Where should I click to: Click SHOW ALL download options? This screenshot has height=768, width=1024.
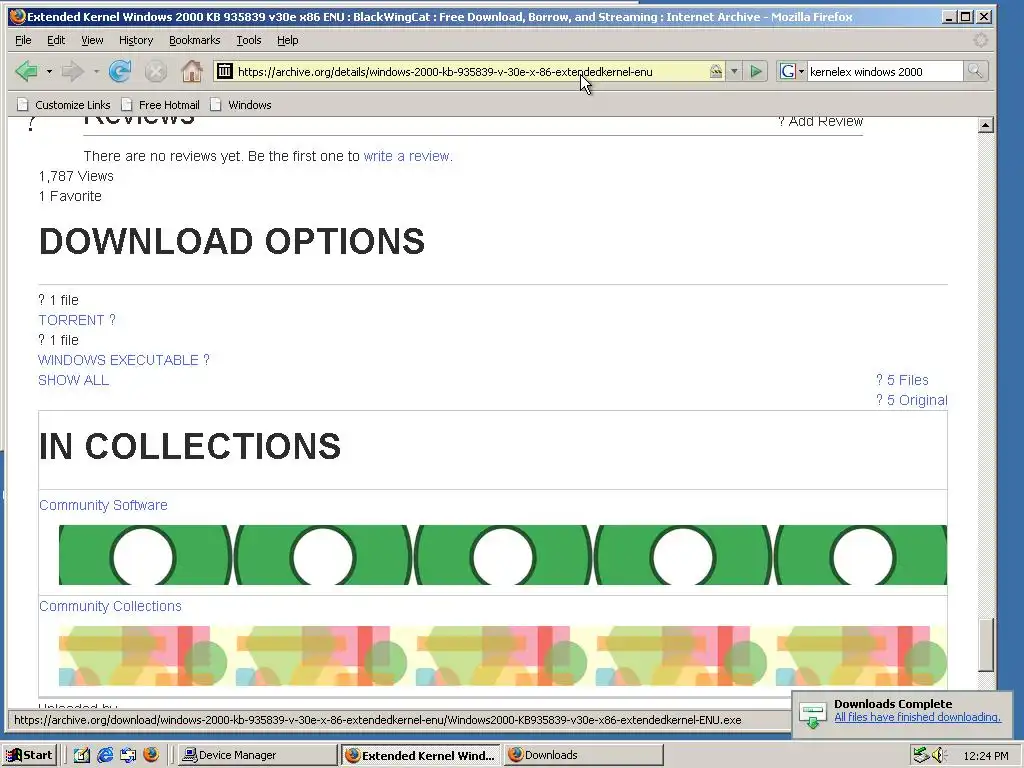73,380
